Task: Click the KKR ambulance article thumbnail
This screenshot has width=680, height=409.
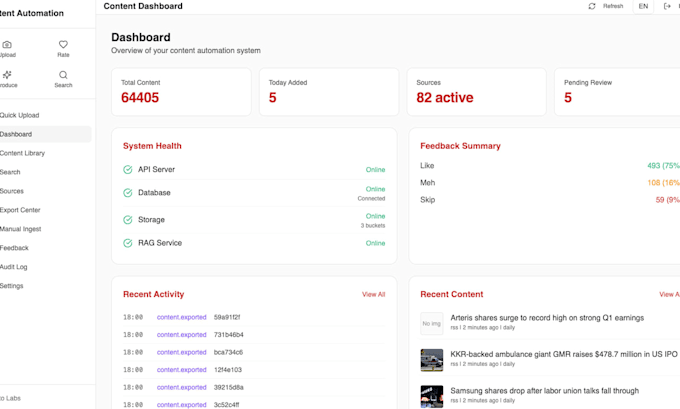Action: pyautogui.click(x=432, y=360)
